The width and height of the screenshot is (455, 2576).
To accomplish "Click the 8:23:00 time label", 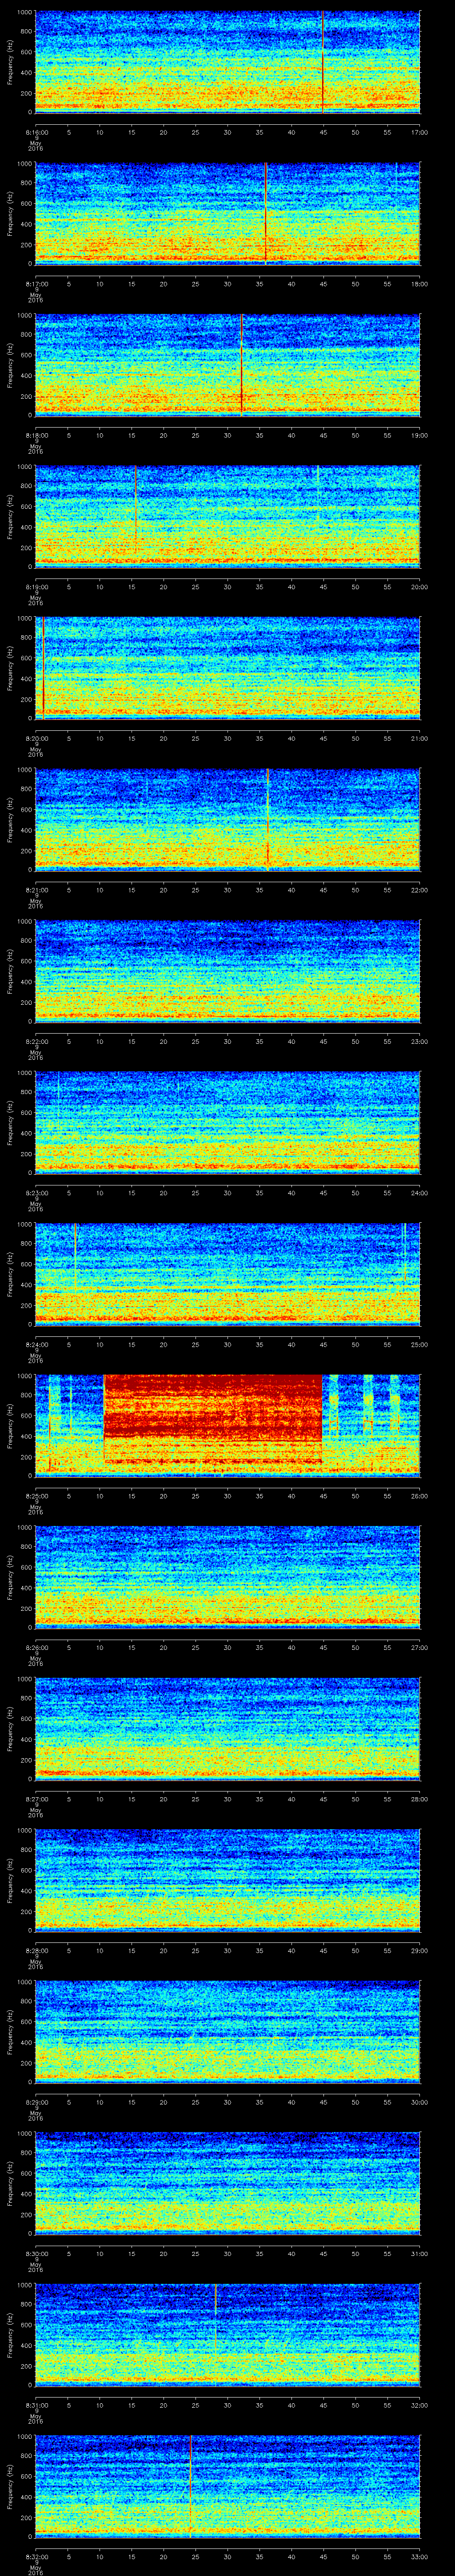I will click(37, 1192).
